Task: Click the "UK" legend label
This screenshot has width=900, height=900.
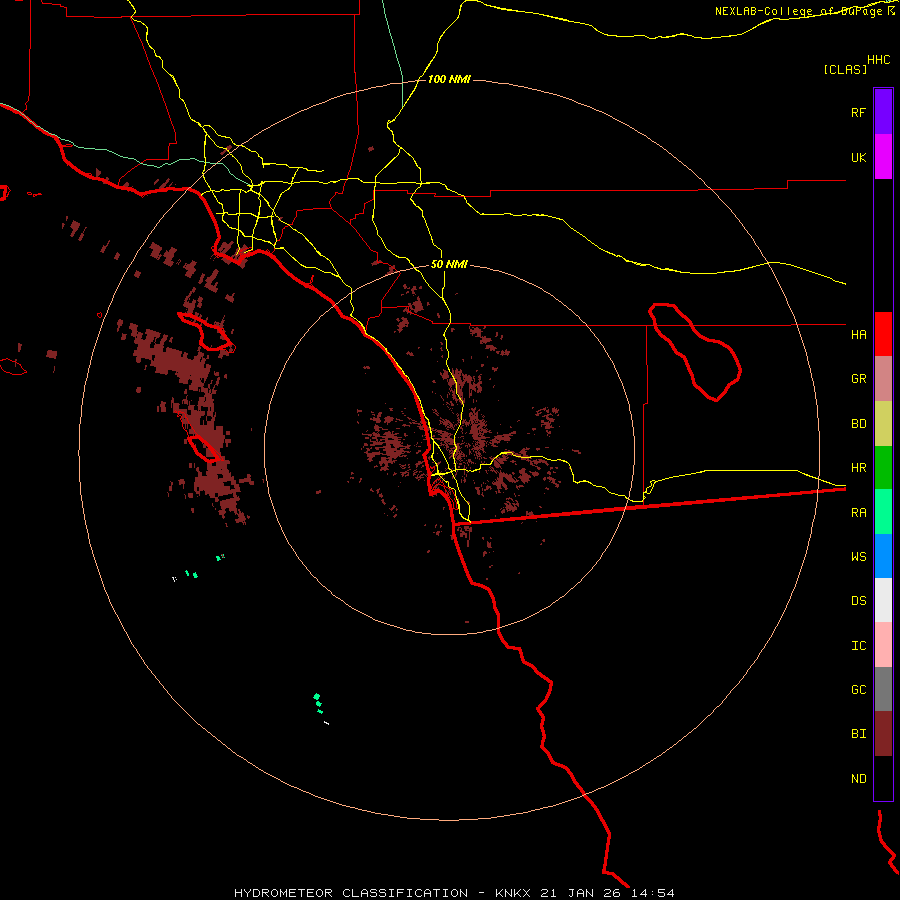Action: click(858, 157)
